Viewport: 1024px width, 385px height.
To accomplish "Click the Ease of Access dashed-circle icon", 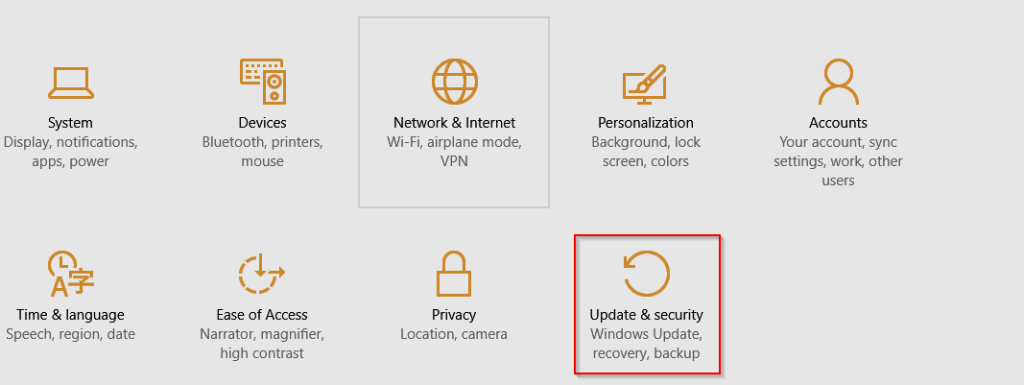I will (x=261, y=273).
